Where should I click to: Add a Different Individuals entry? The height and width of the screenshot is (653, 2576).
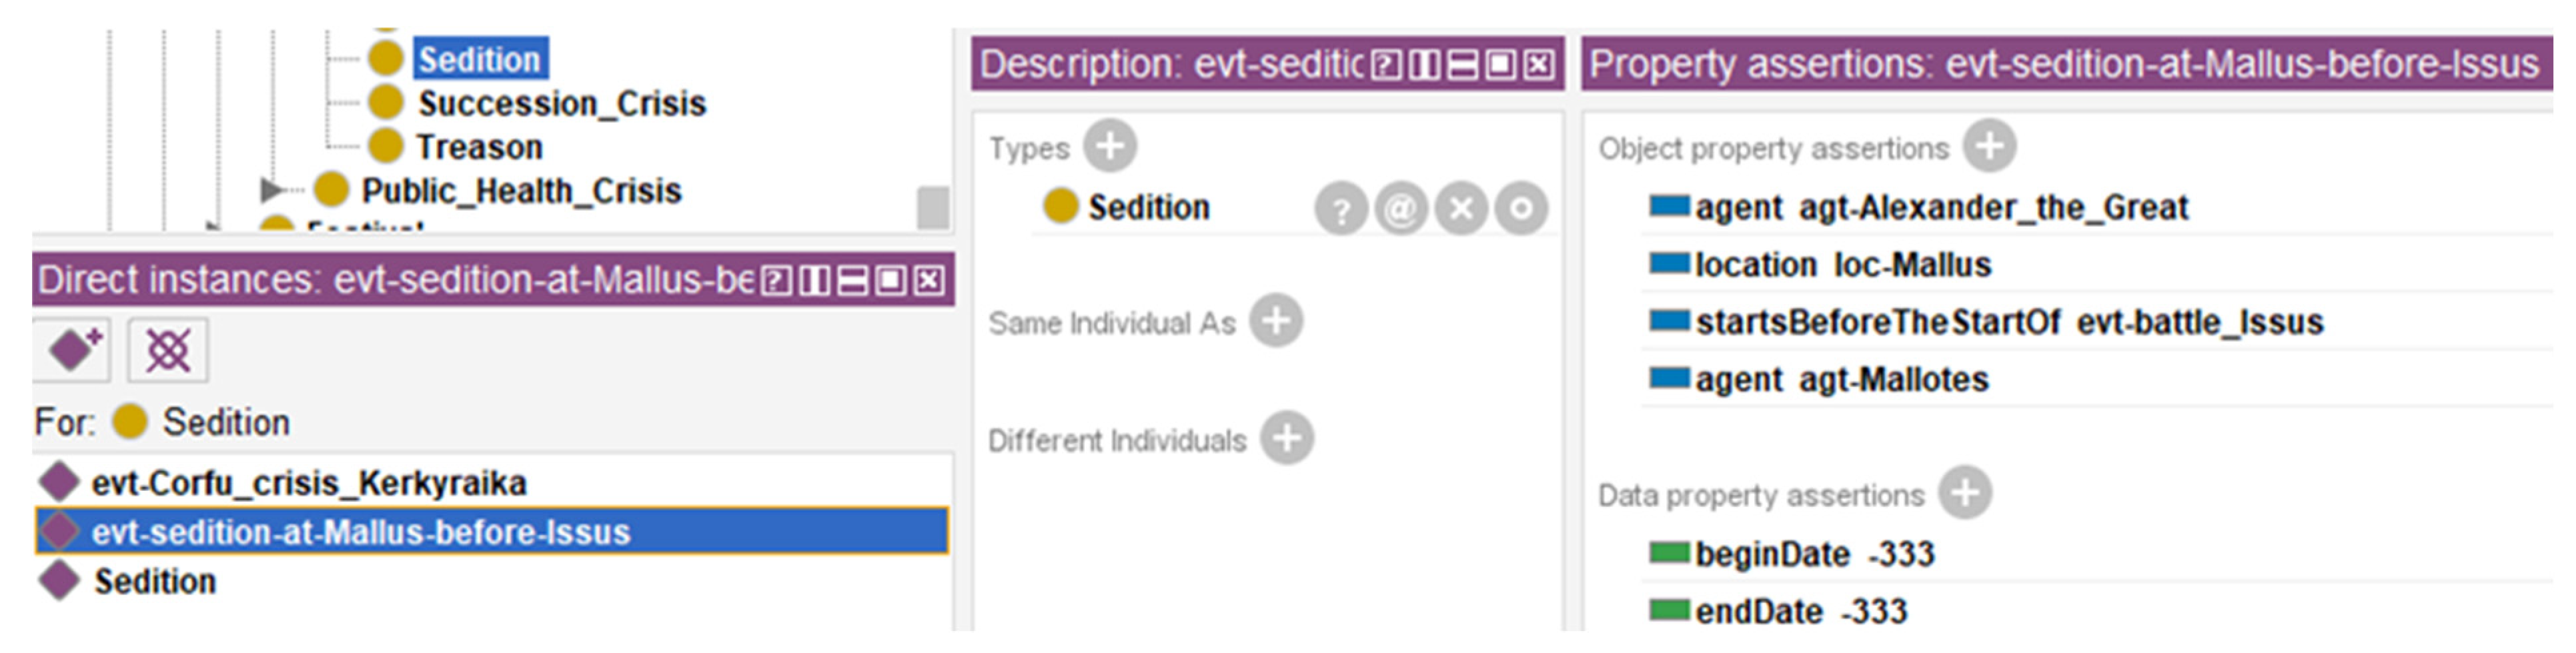point(1287,439)
